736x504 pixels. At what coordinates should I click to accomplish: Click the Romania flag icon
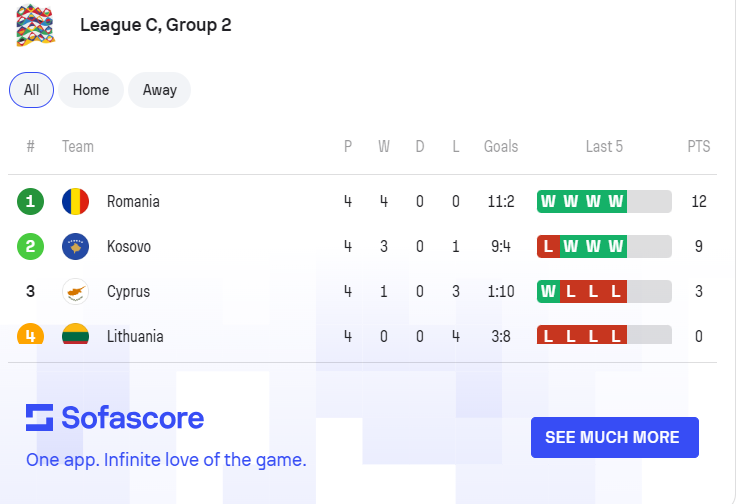coord(76,201)
